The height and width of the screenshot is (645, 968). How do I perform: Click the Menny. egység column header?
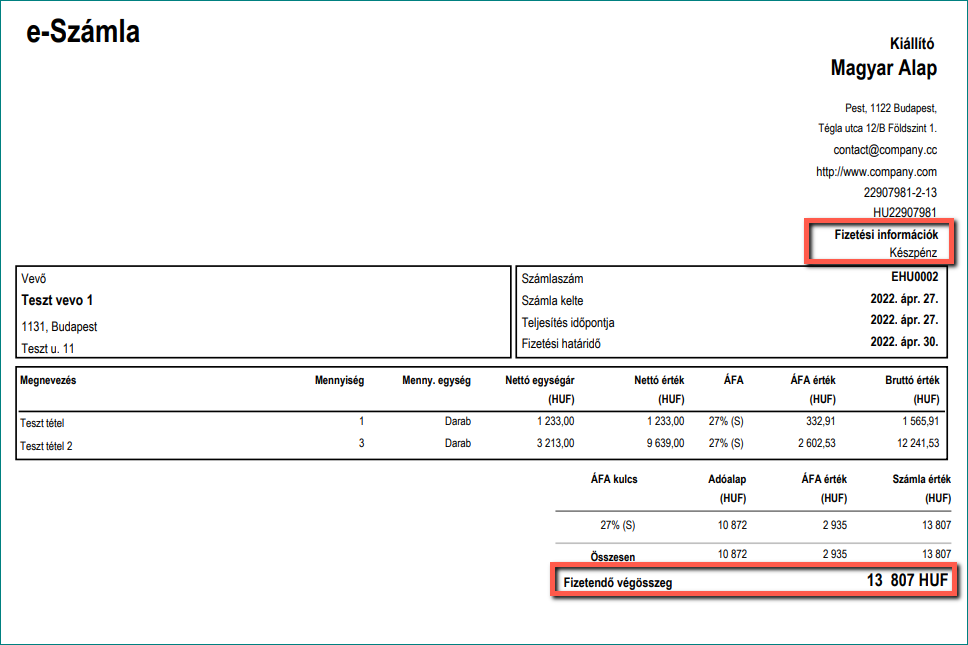pos(436,380)
